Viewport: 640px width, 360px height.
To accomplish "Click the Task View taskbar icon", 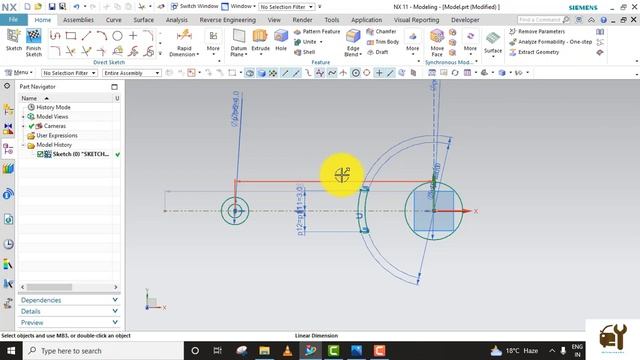I will coord(218,351).
